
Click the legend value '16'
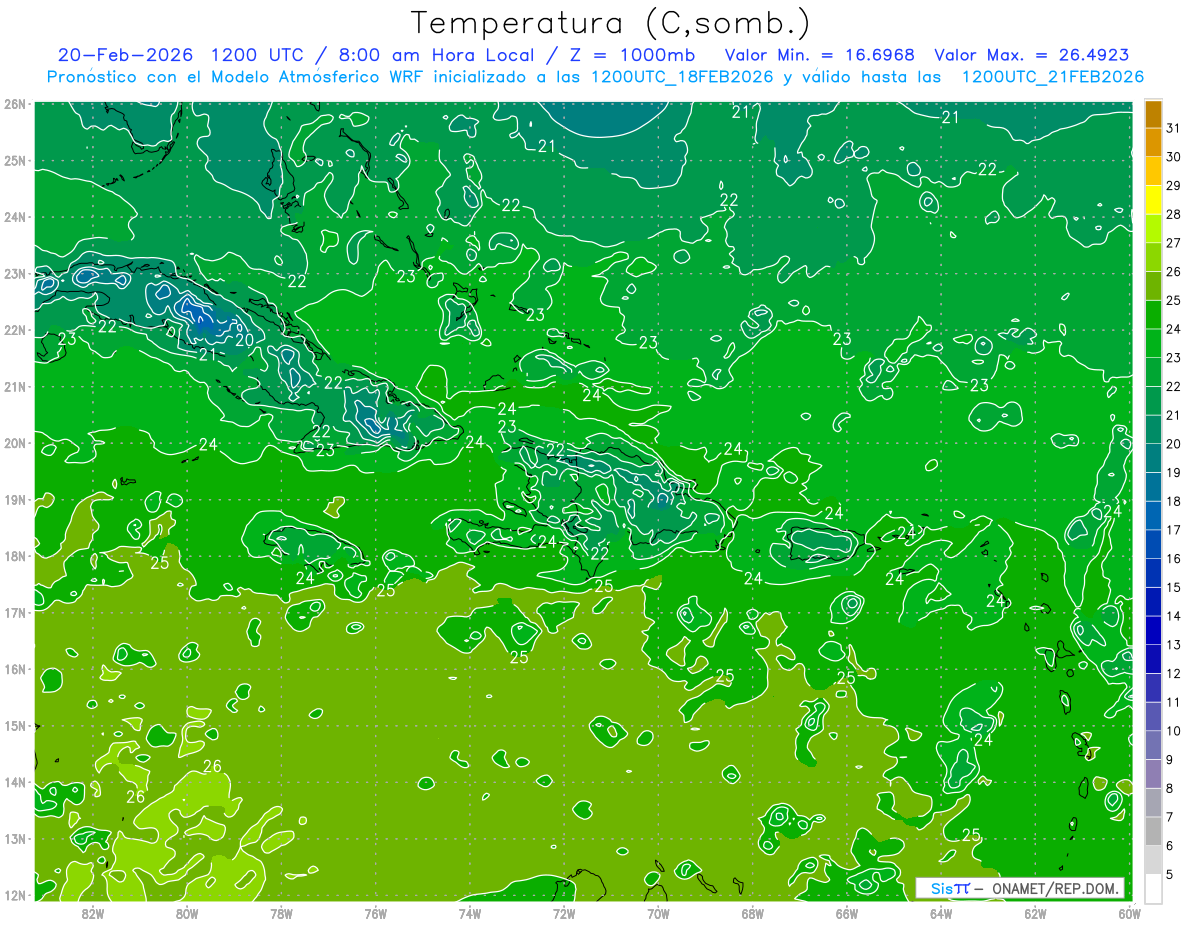pos(1173,558)
